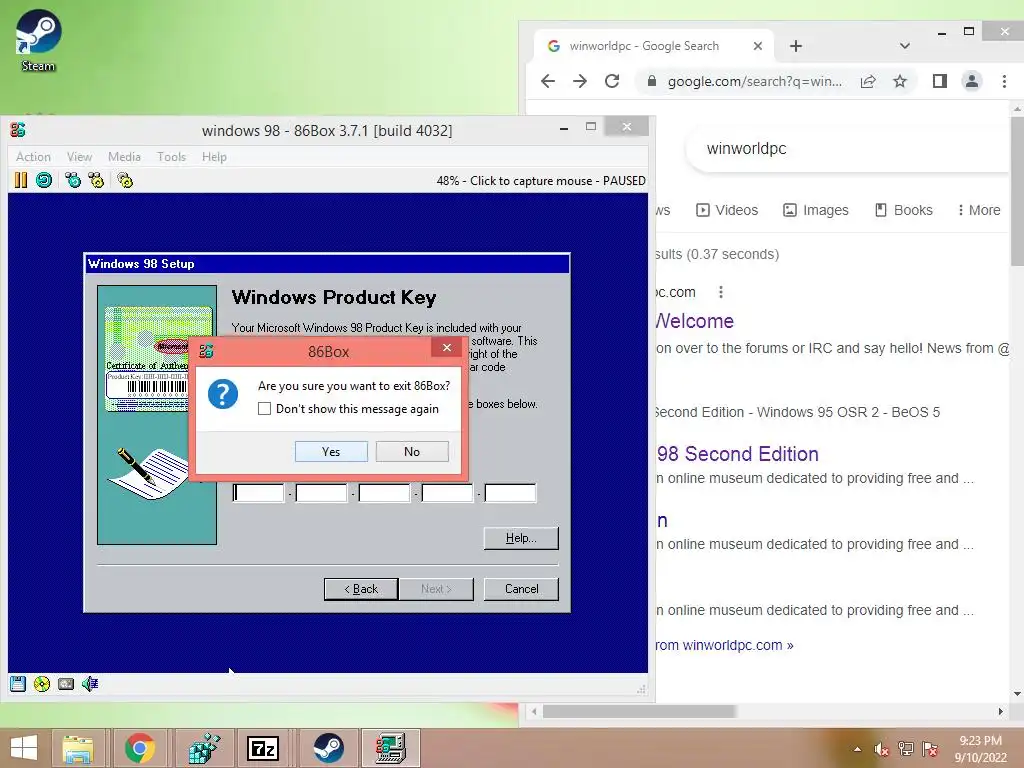
Task: Close the 86Box confirmation dialog
Action: click(x=447, y=347)
